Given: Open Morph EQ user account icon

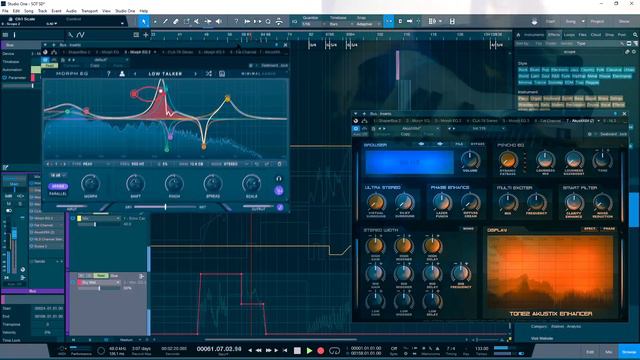Looking at the screenshot, I should pyautogui.click(x=122, y=74).
